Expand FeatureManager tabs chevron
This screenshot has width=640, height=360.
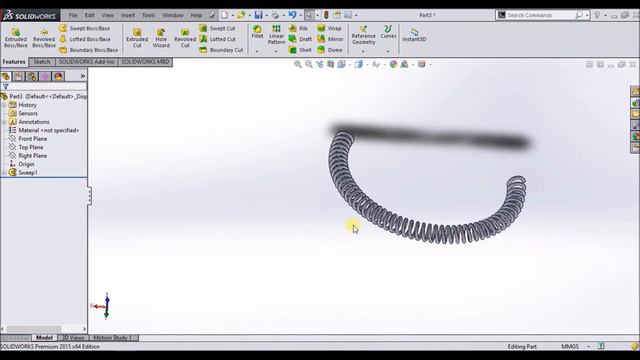[82, 76]
